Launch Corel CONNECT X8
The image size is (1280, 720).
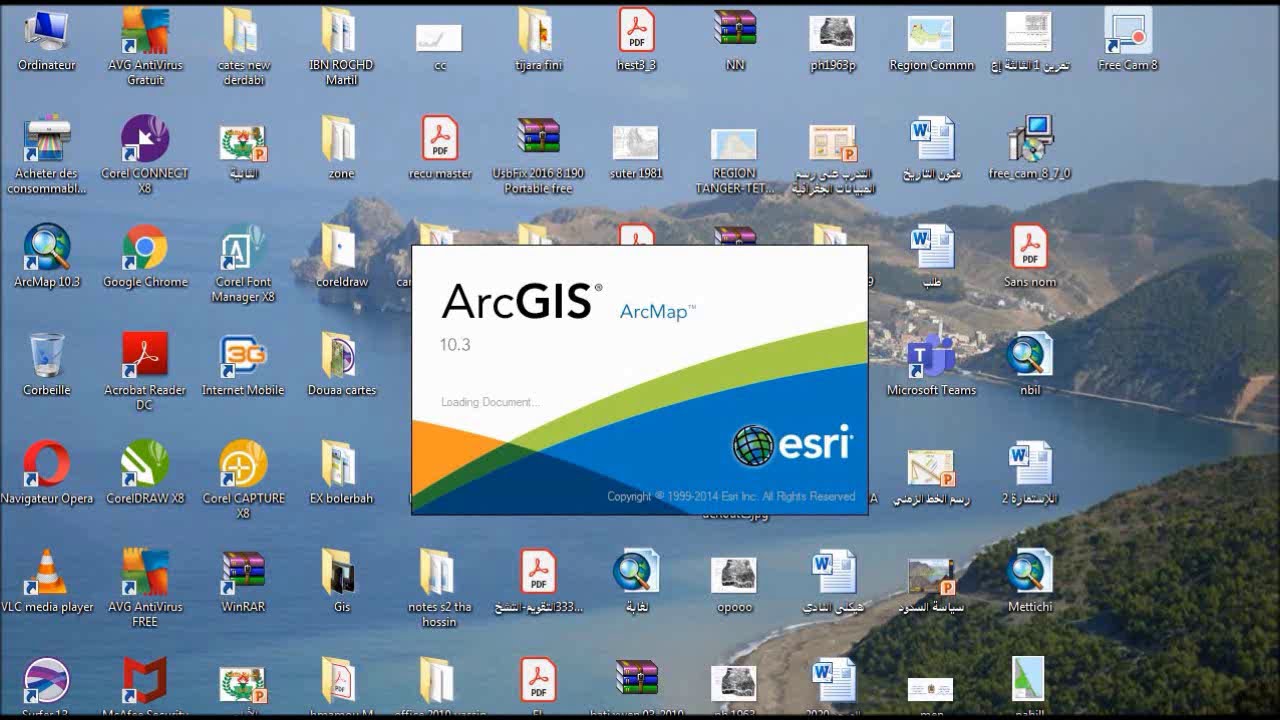pos(145,140)
